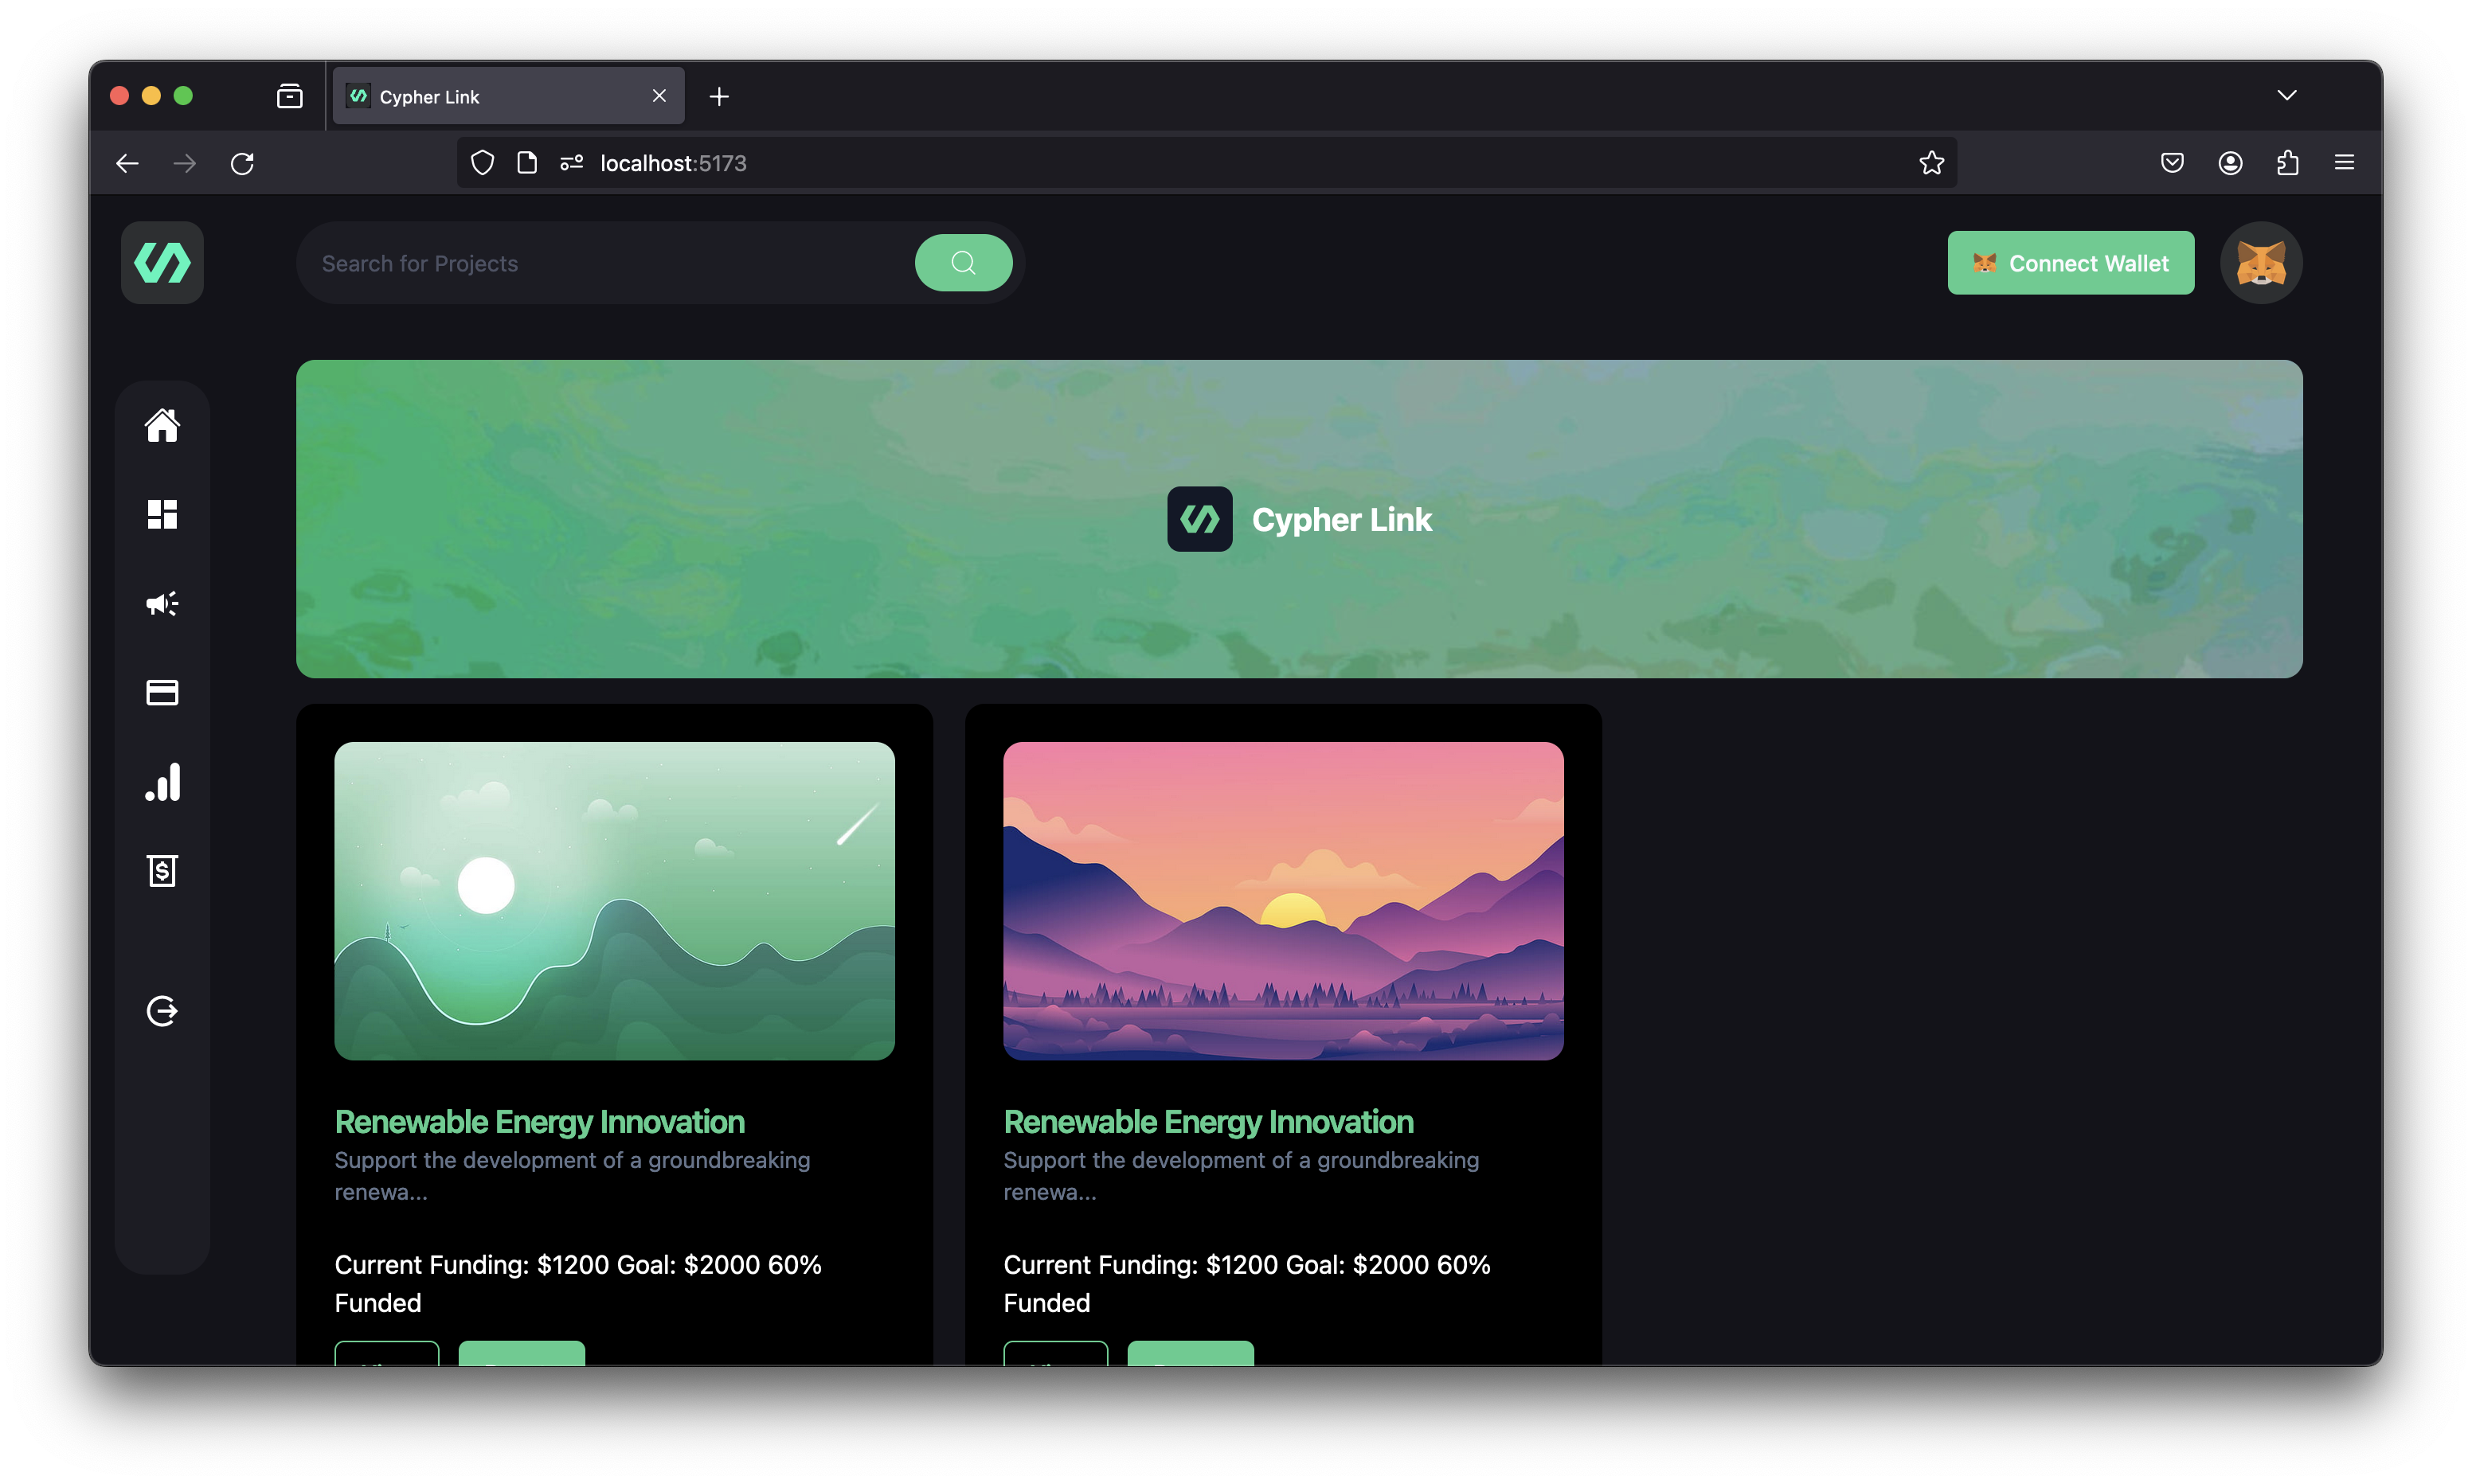Screen dimensions: 2472x1484
Task: Select the Dashboard grid sidebar icon
Action: pos(162,514)
